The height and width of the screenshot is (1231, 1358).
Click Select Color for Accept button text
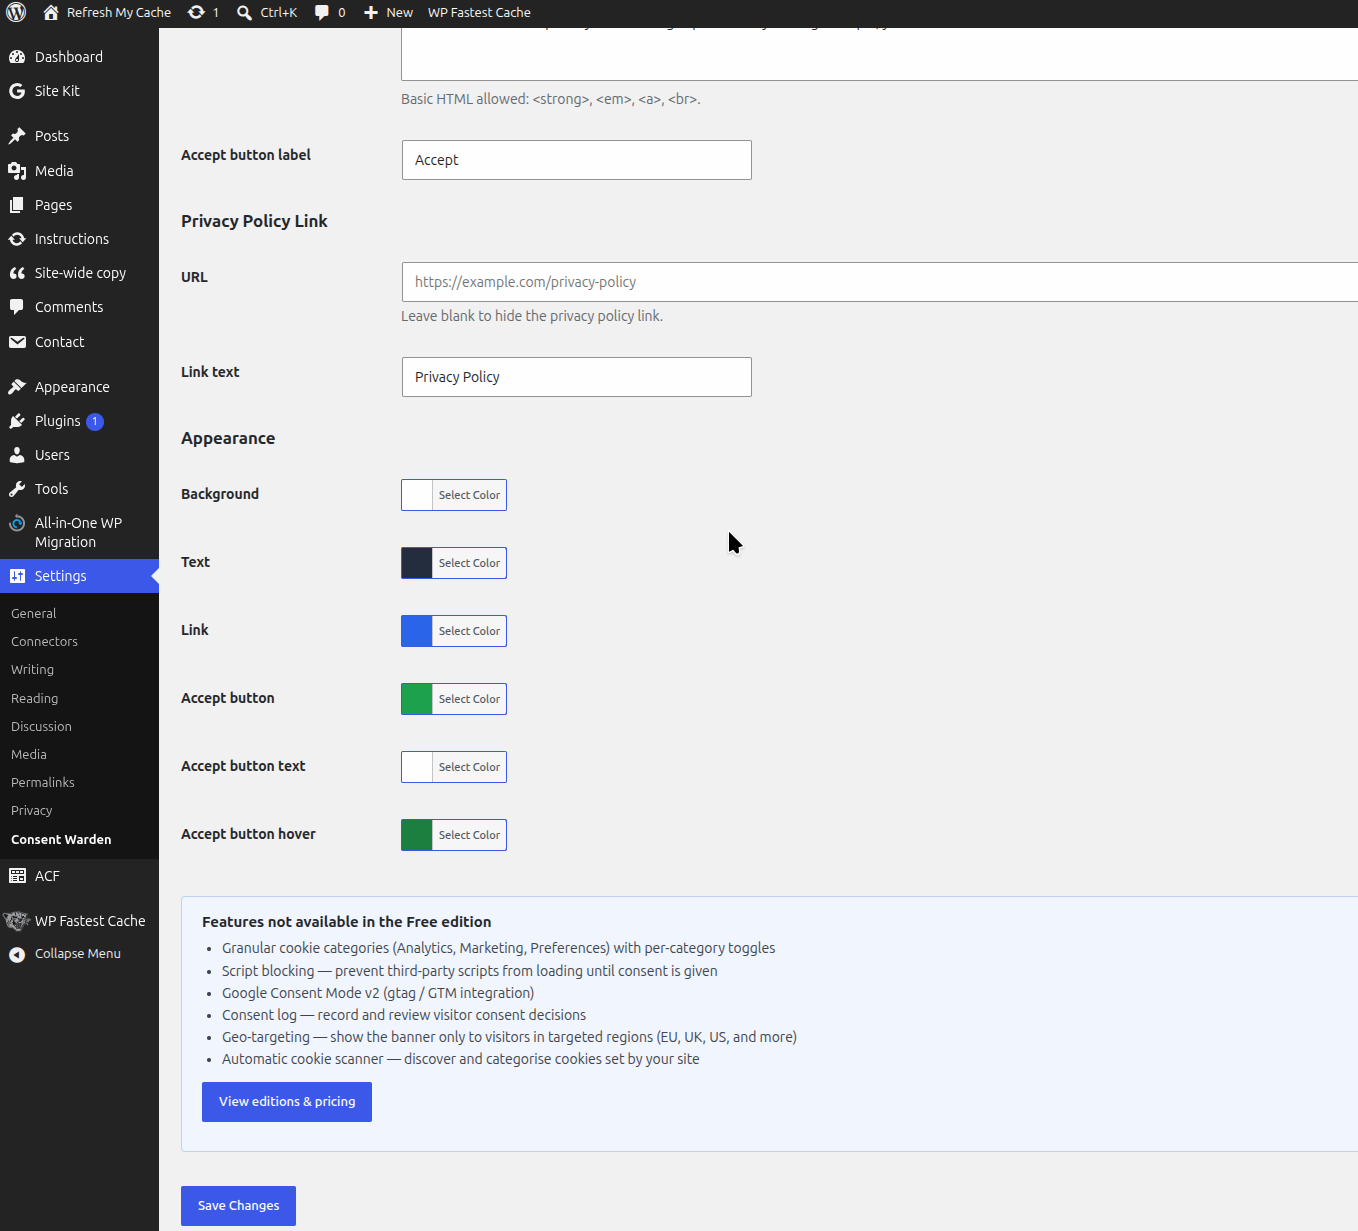(469, 767)
